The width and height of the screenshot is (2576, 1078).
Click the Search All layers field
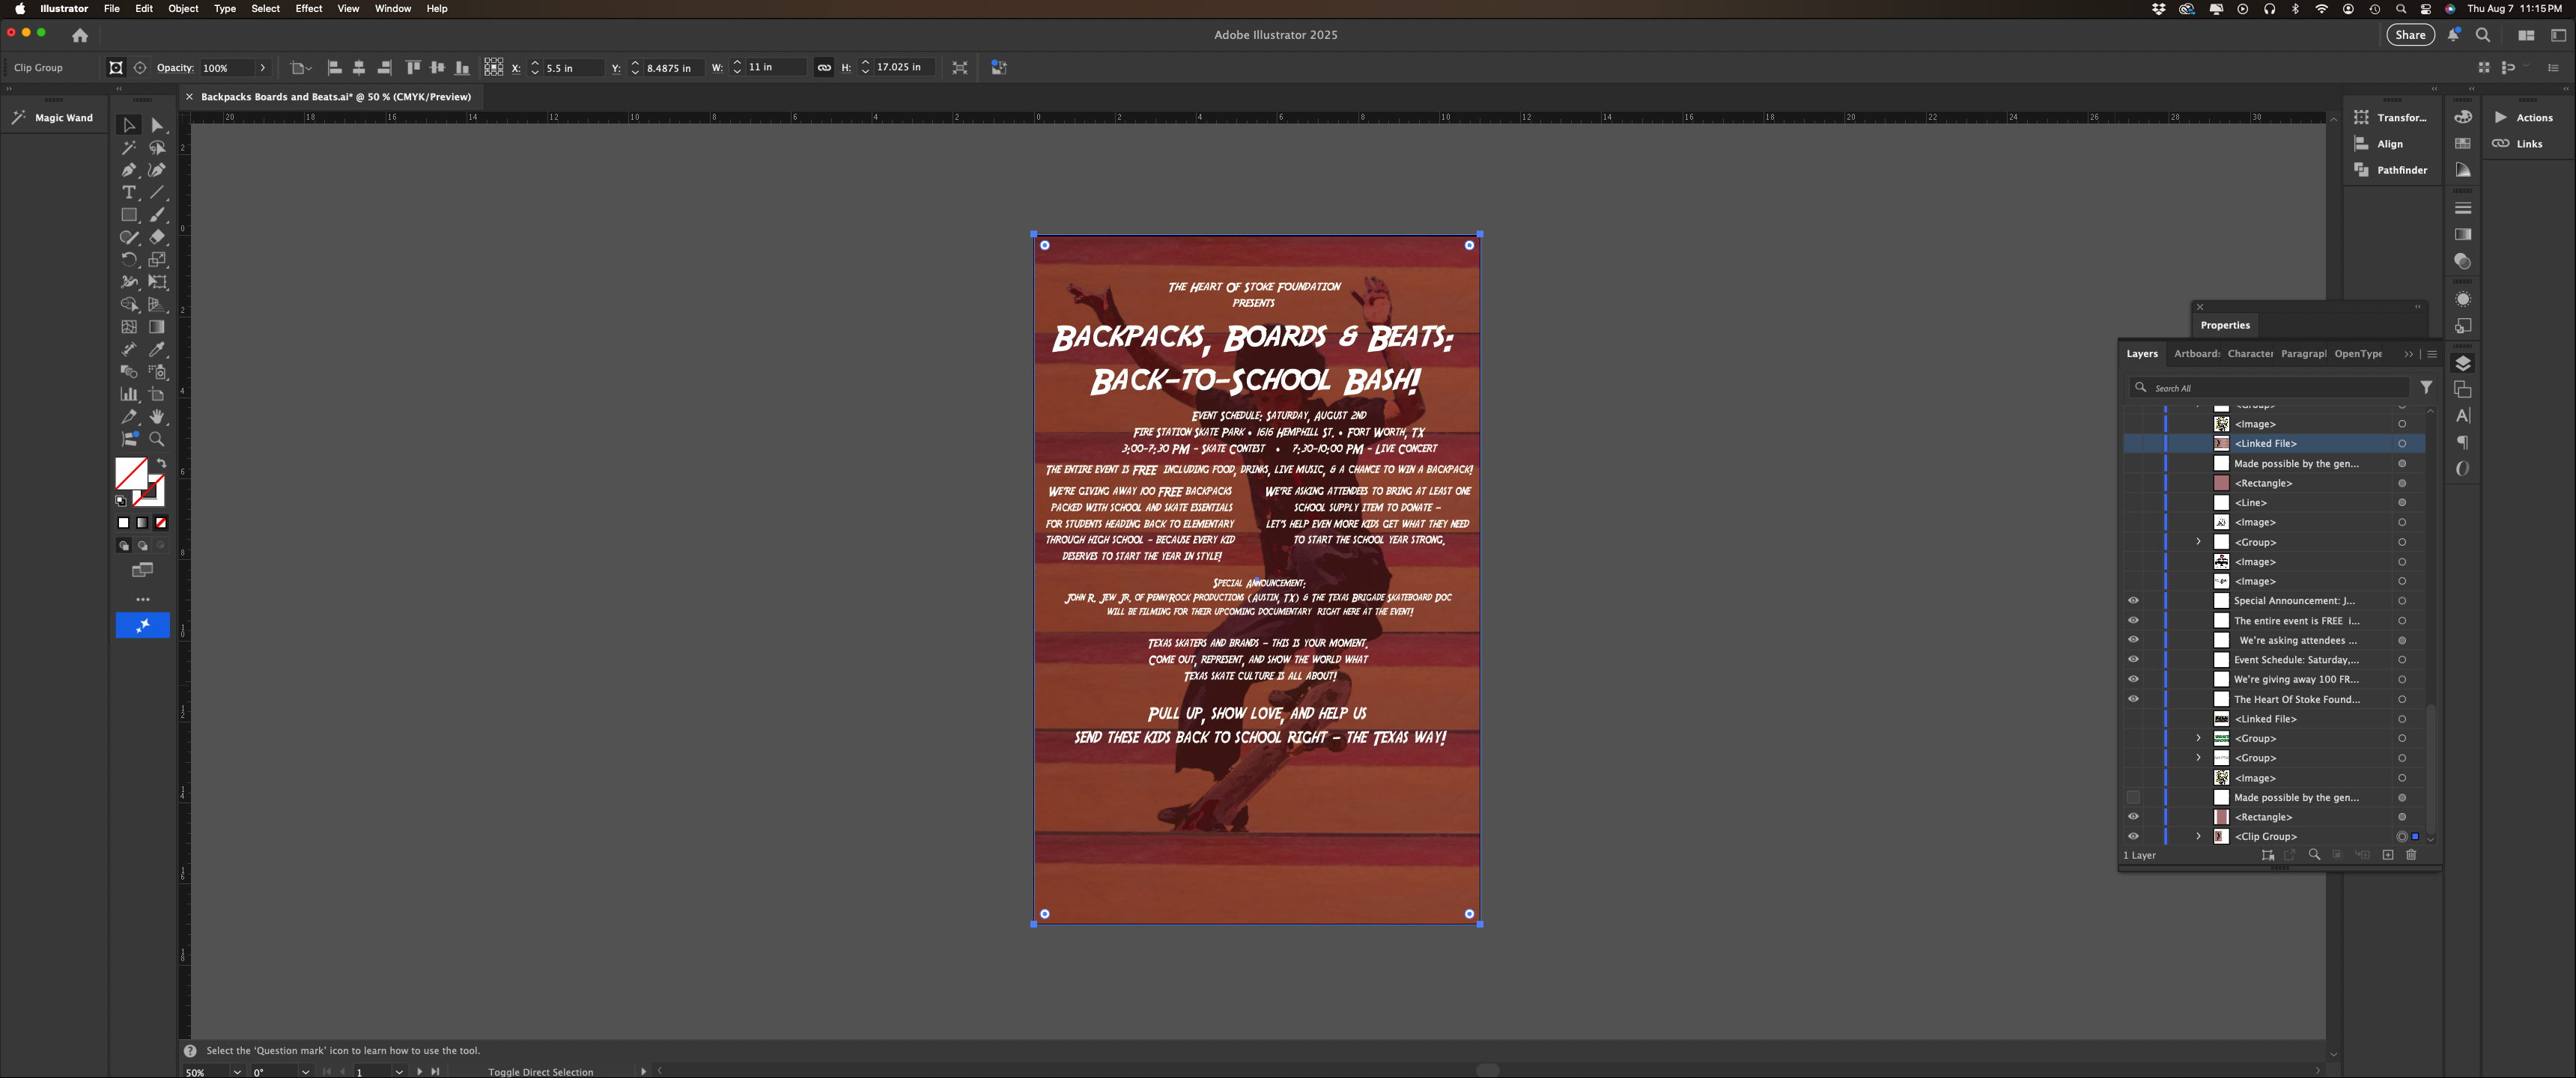(2270, 388)
